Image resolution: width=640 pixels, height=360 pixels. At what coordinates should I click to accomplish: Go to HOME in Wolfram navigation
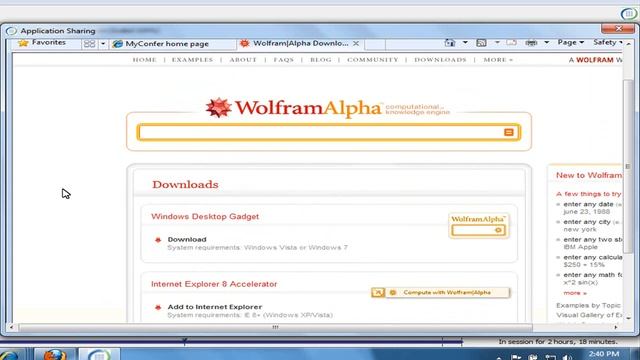click(144, 60)
